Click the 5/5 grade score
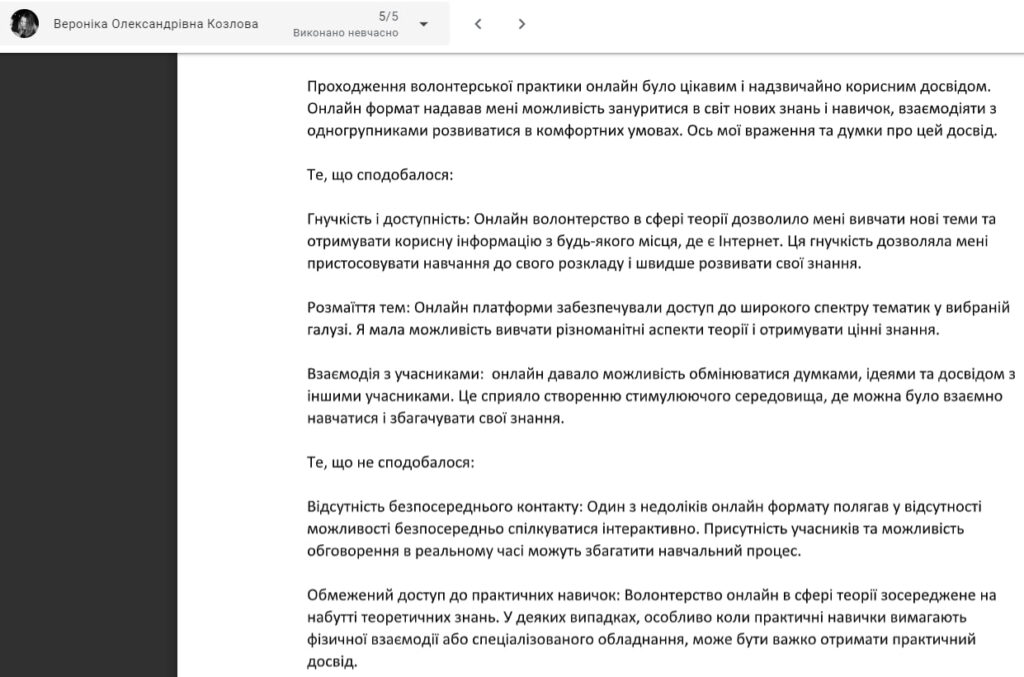The image size is (1024, 677). pyautogui.click(x=387, y=16)
